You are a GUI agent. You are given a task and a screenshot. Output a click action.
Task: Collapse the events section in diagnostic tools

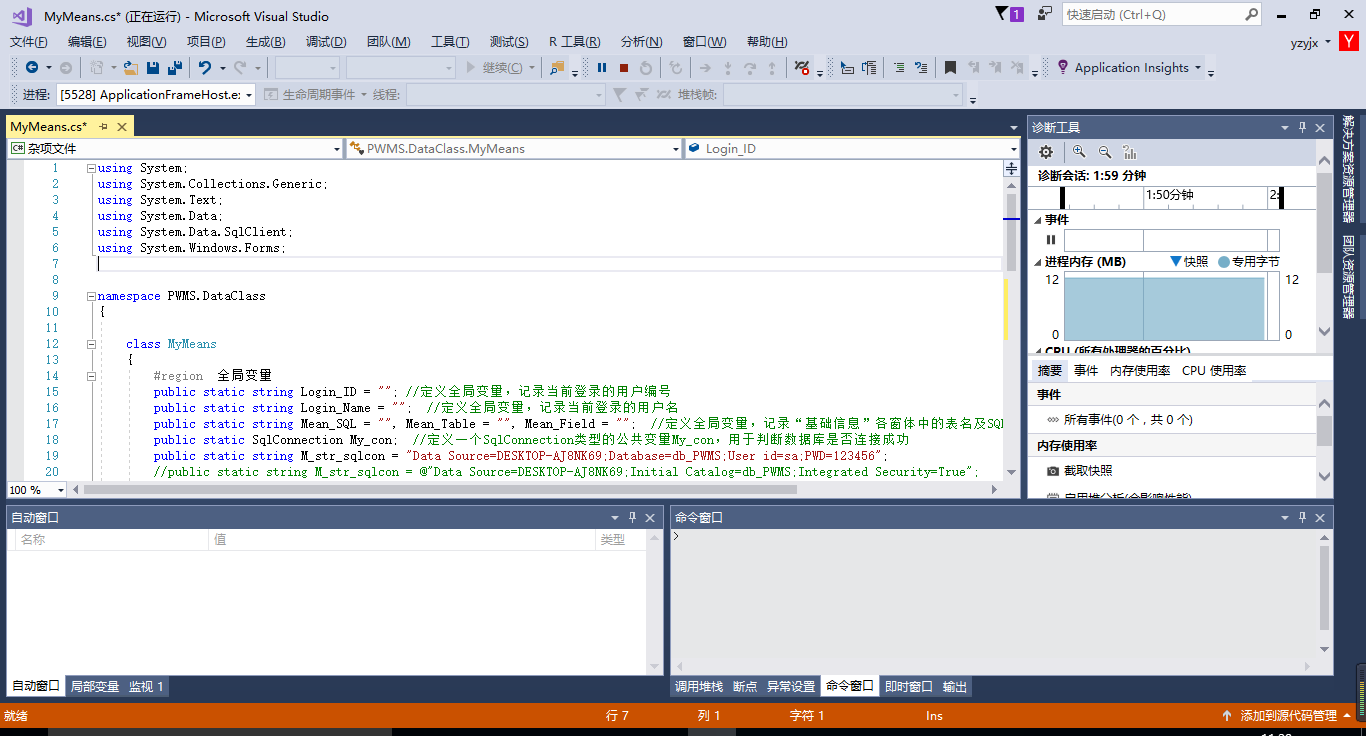(1038, 220)
